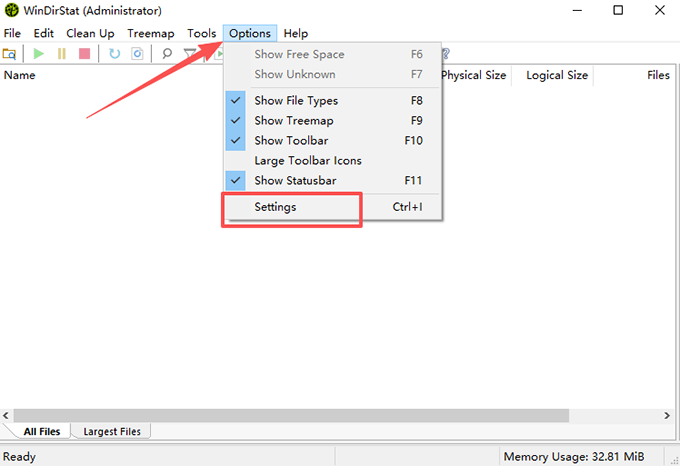Viewport: 680px width, 466px height.
Task: Click the red stop scan icon
Action: (85, 54)
